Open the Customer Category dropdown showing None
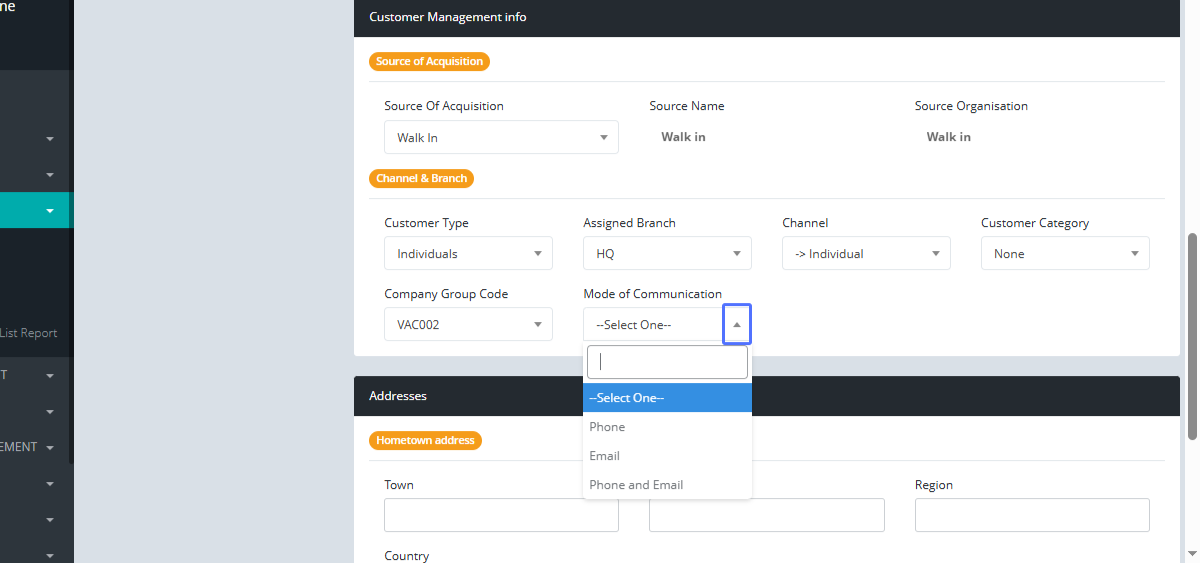The height and width of the screenshot is (563, 1200). [1065, 254]
